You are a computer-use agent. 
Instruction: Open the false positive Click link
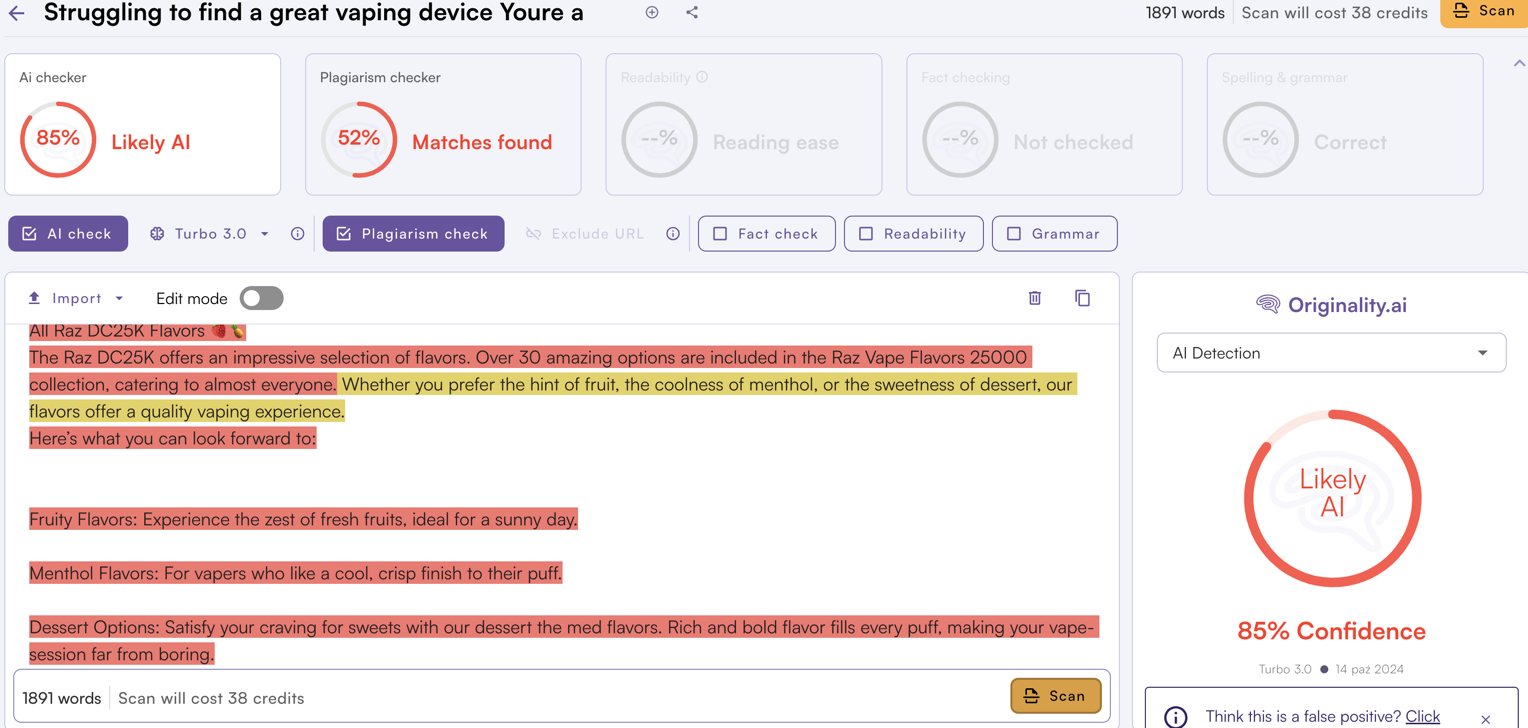click(x=1422, y=716)
